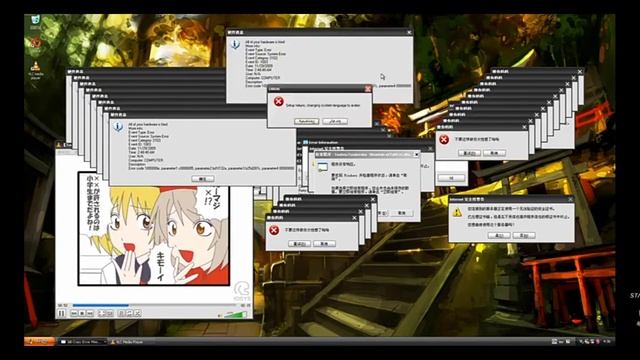Click VLC's previous track button
The image size is (640, 360).
pos(74,313)
